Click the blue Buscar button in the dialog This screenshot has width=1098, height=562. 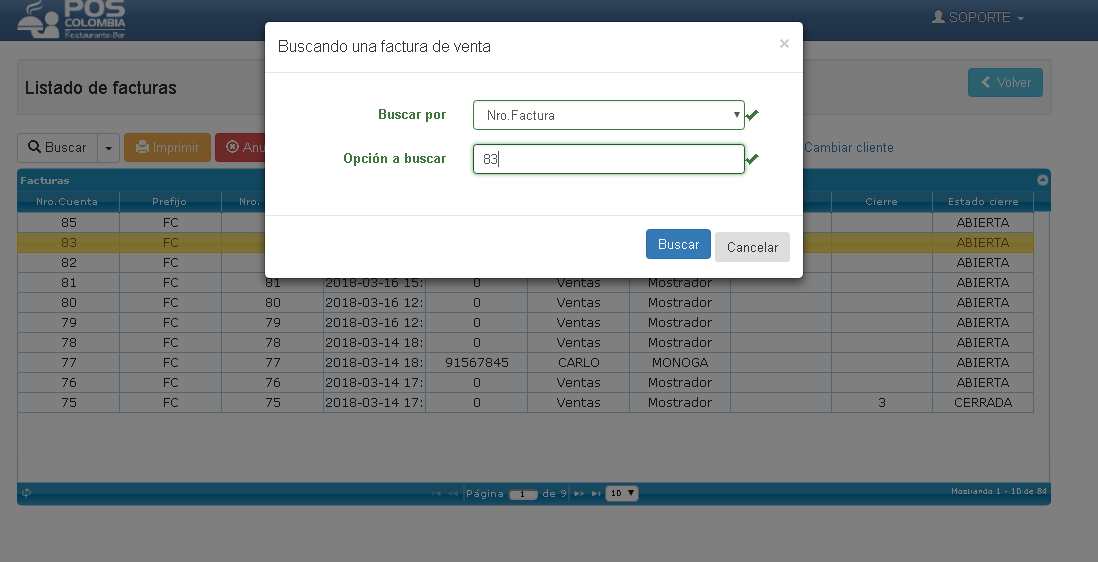678,244
